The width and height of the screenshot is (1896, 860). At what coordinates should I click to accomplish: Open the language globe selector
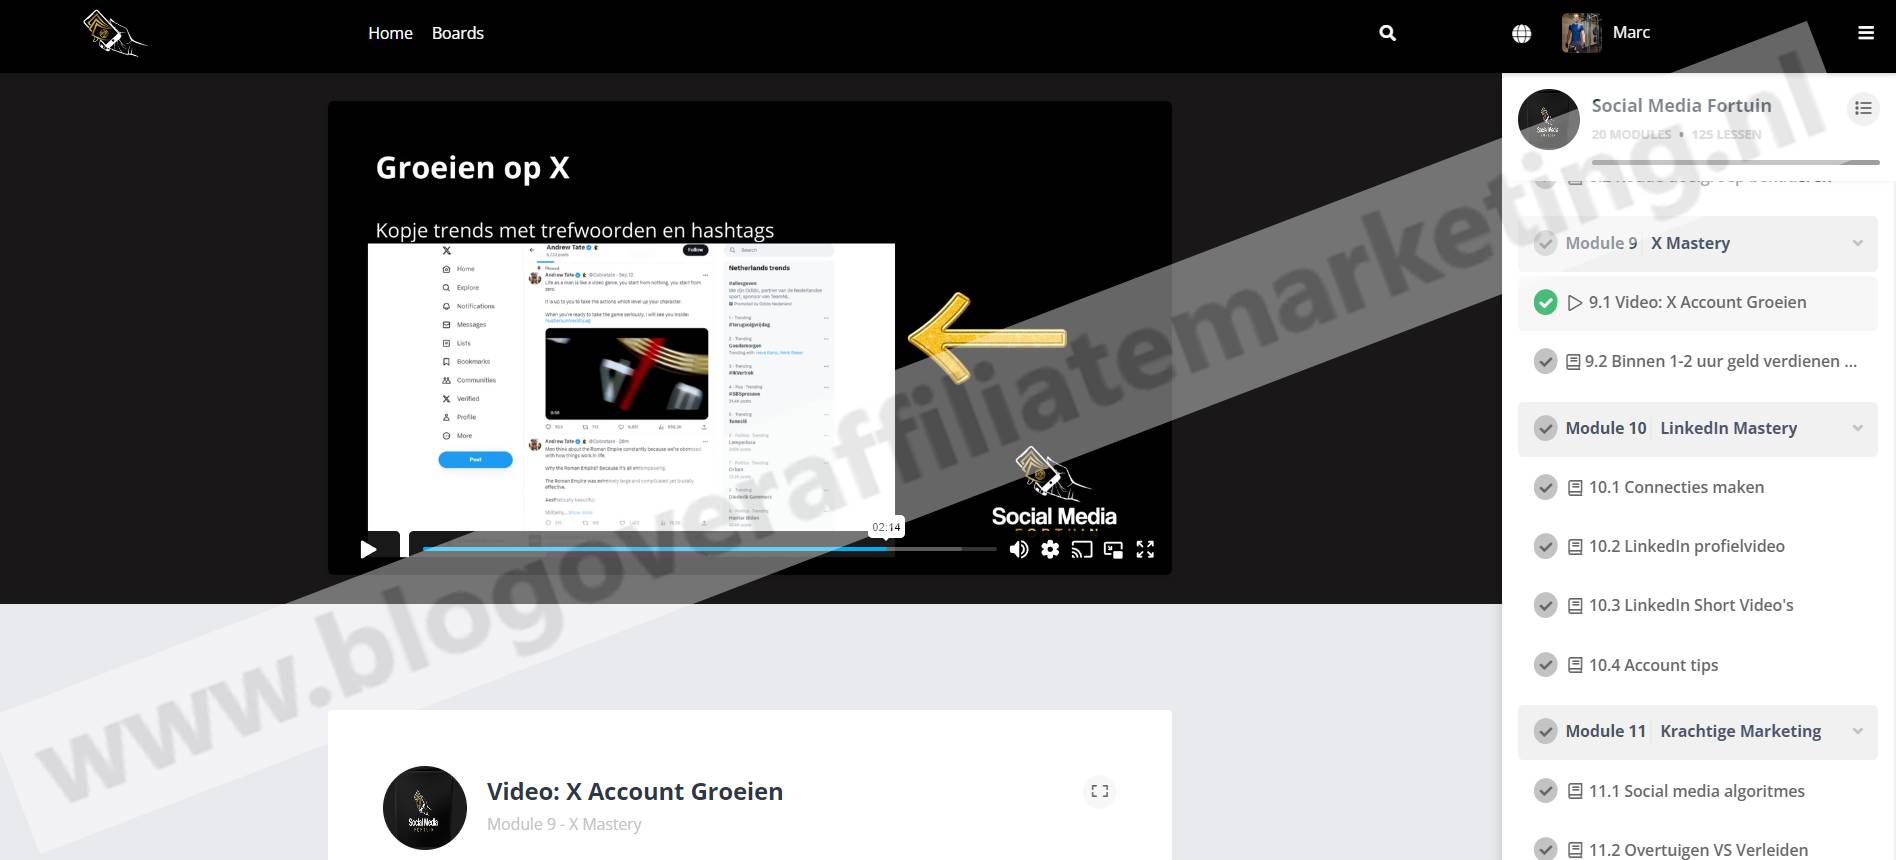pyautogui.click(x=1521, y=34)
